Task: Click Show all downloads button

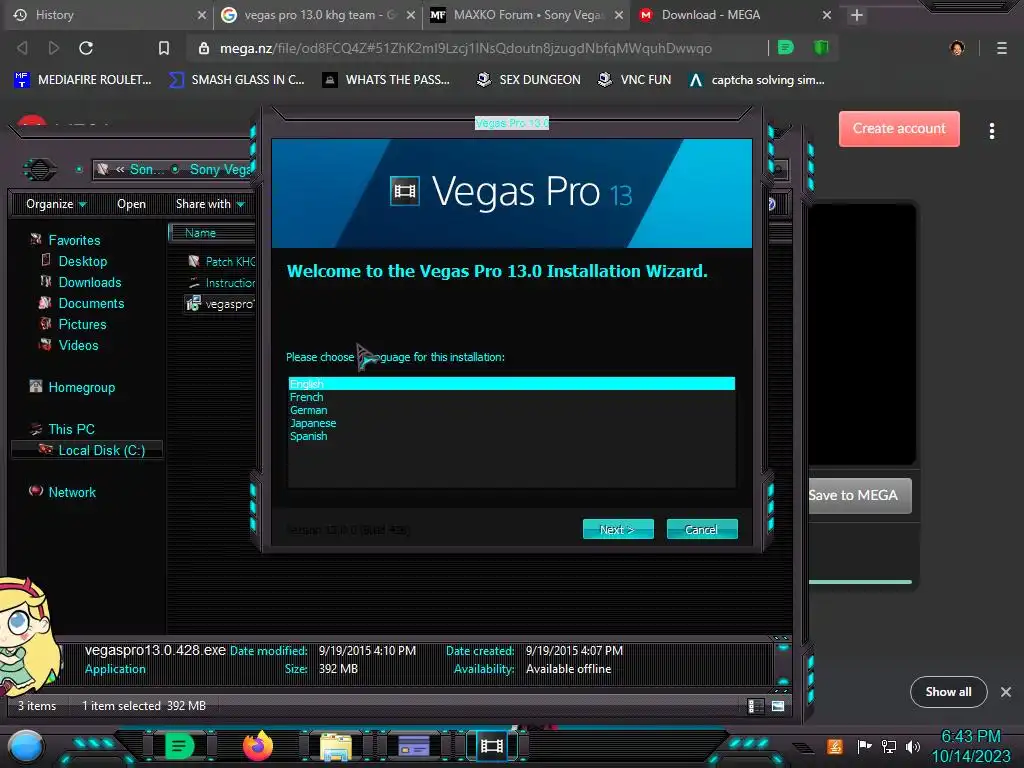Action: tap(948, 692)
